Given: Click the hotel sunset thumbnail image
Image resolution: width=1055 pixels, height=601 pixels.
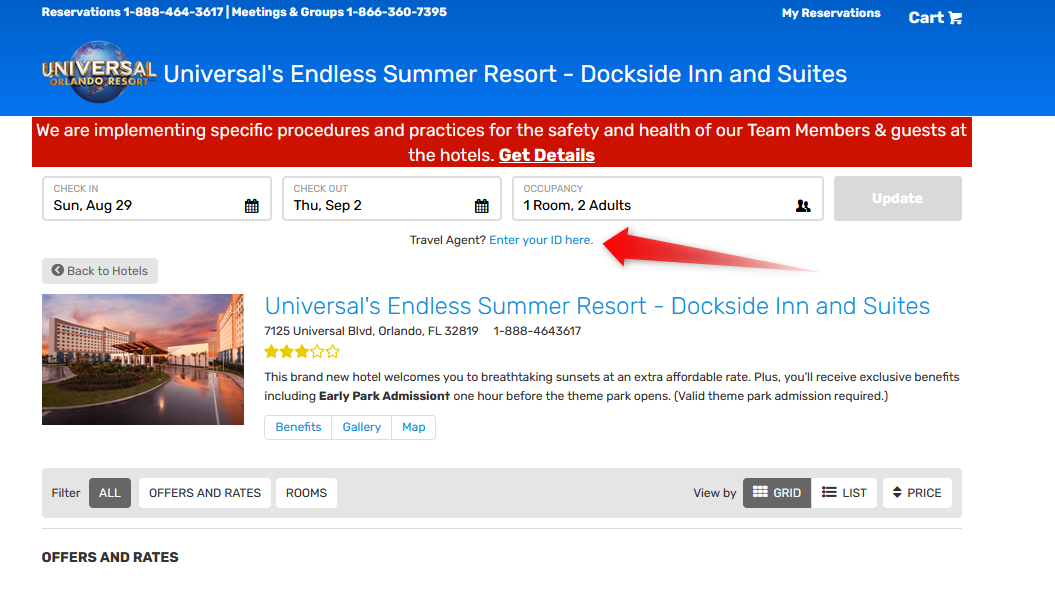Looking at the screenshot, I should point(143,359).
